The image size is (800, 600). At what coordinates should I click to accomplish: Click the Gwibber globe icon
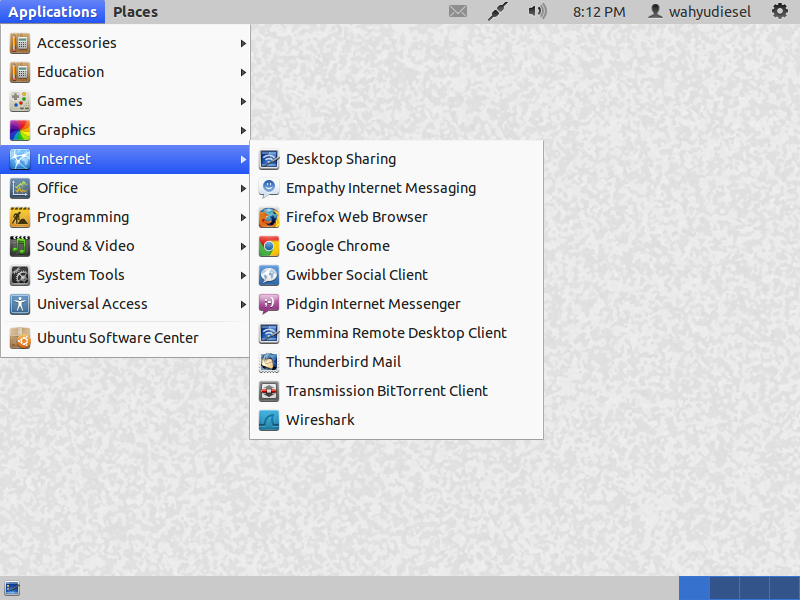coord(269,276)
